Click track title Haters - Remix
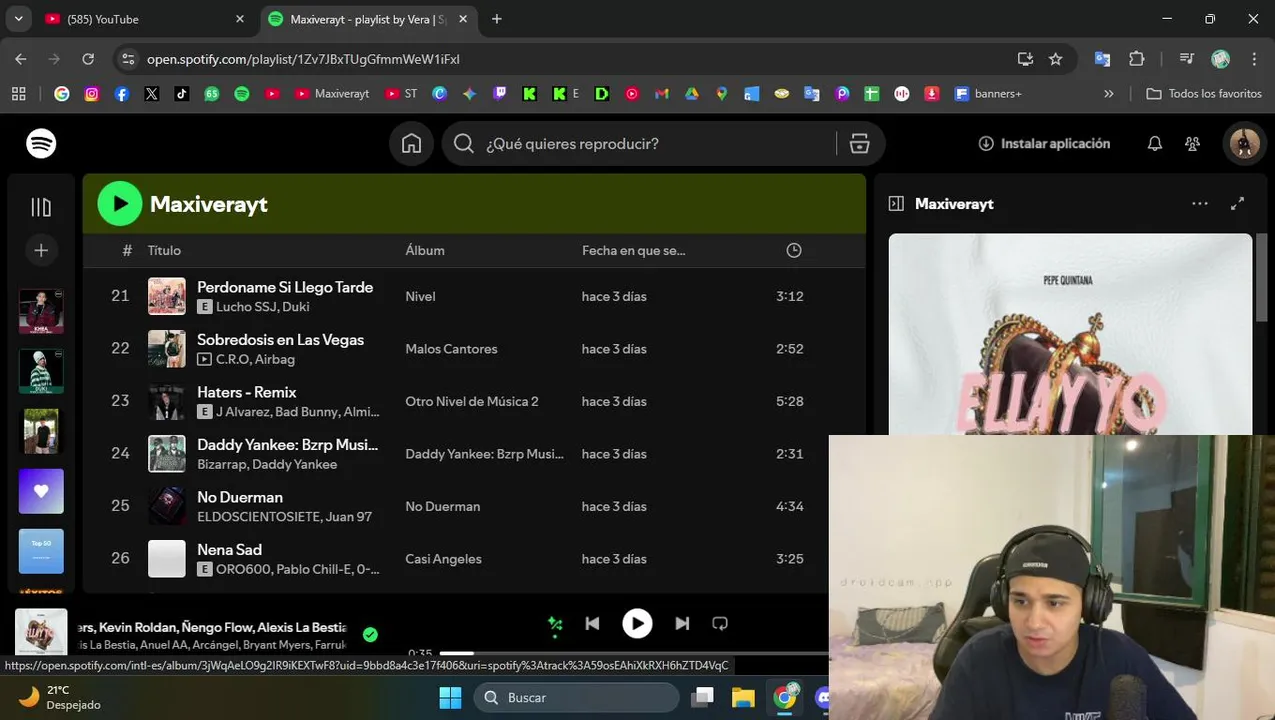 pyautogui.click(x=246, y=392)
